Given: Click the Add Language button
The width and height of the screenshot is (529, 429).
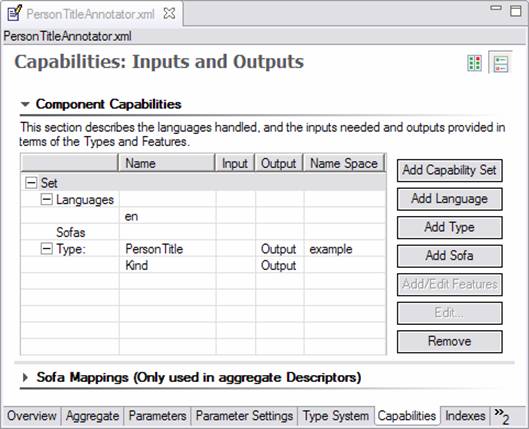Looking at the screenshot, I should [x=450, y=199].
